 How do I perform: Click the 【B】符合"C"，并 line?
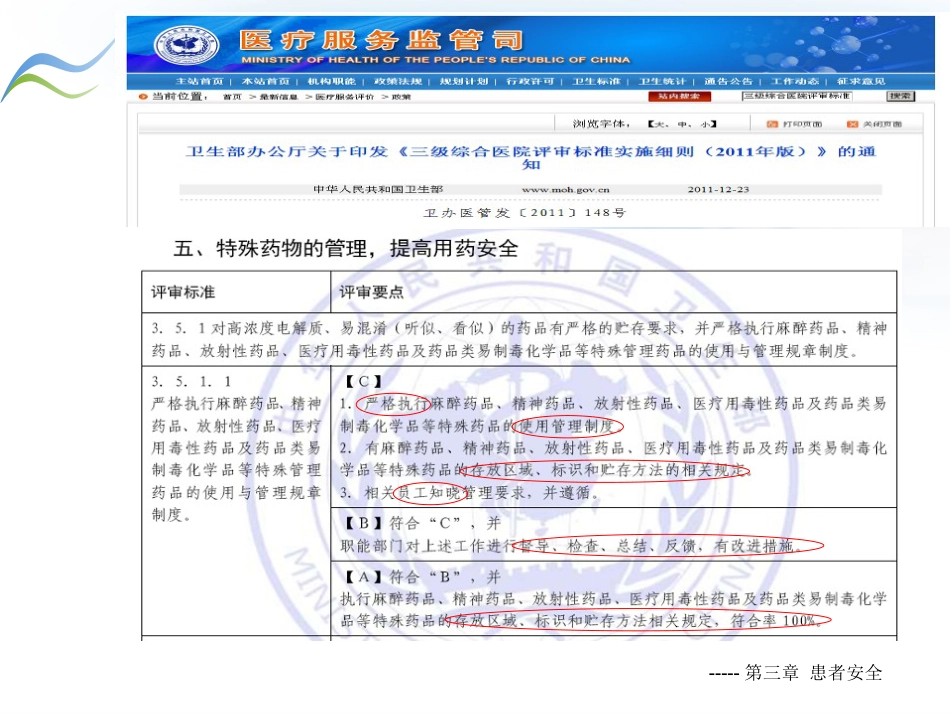[422, 523]
